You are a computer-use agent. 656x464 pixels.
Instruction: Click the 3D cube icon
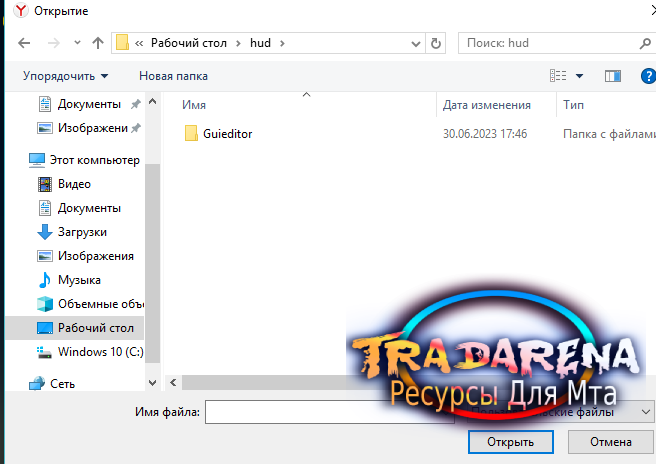(45, 304)
